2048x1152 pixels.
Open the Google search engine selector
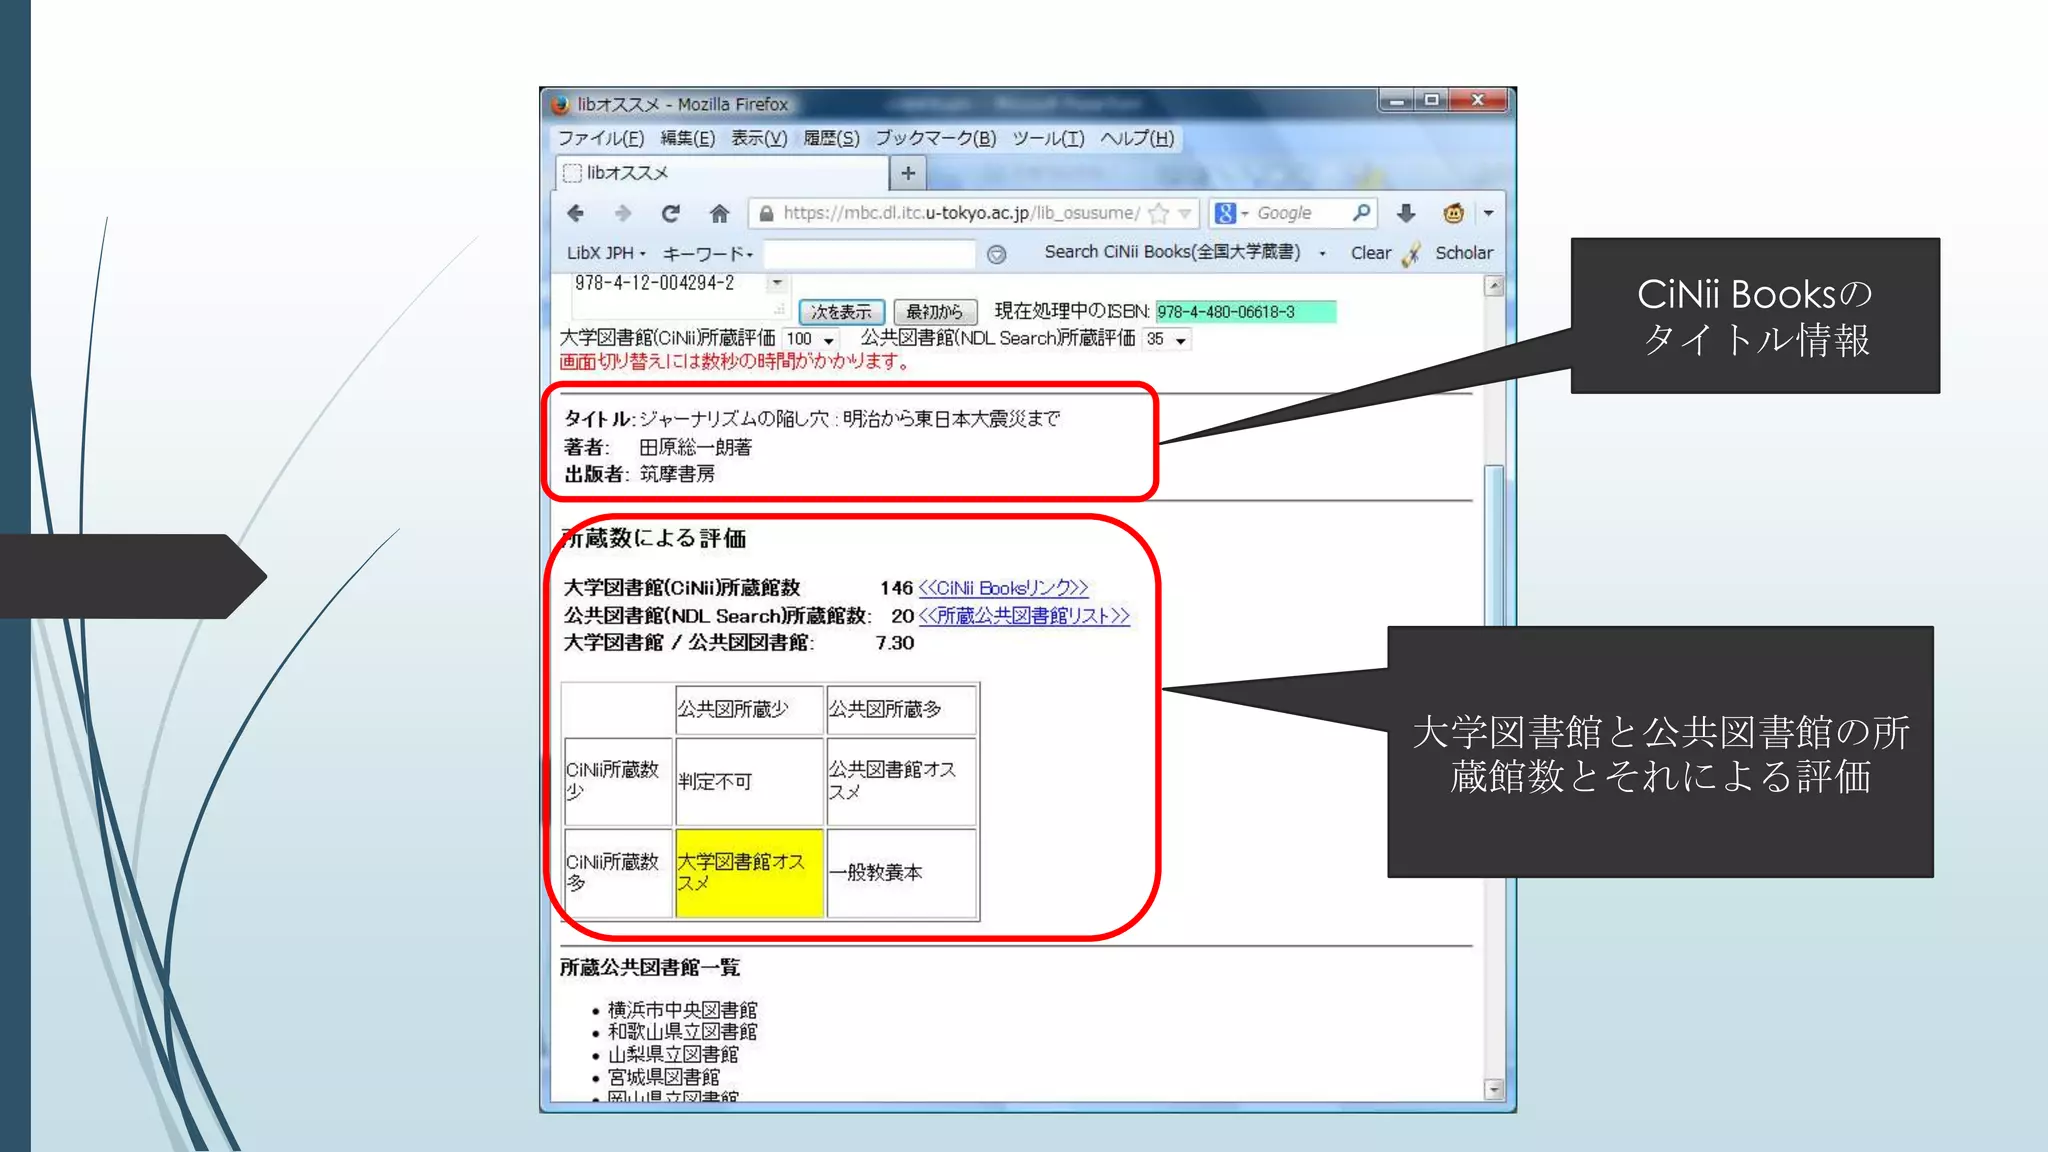tap(1231, 213)
